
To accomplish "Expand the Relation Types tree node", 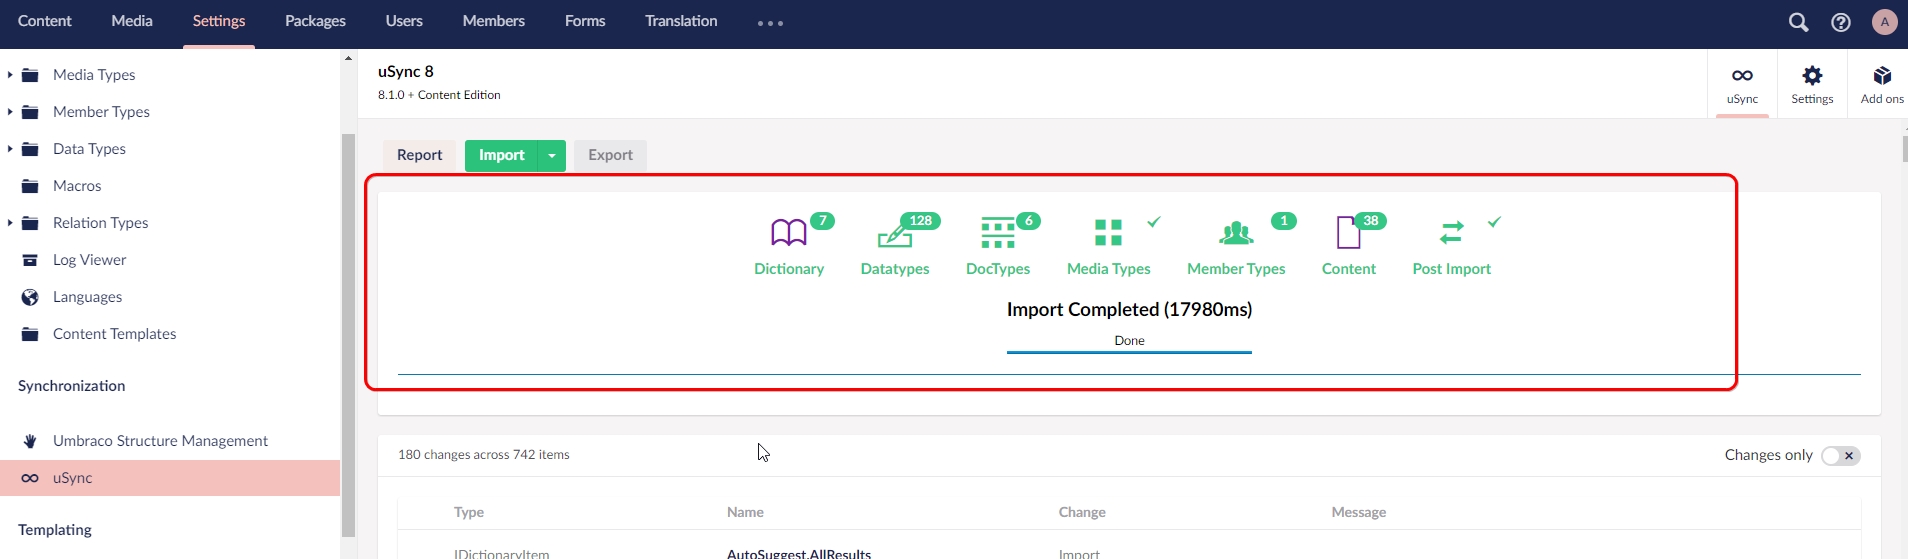I will click(10, 223).
